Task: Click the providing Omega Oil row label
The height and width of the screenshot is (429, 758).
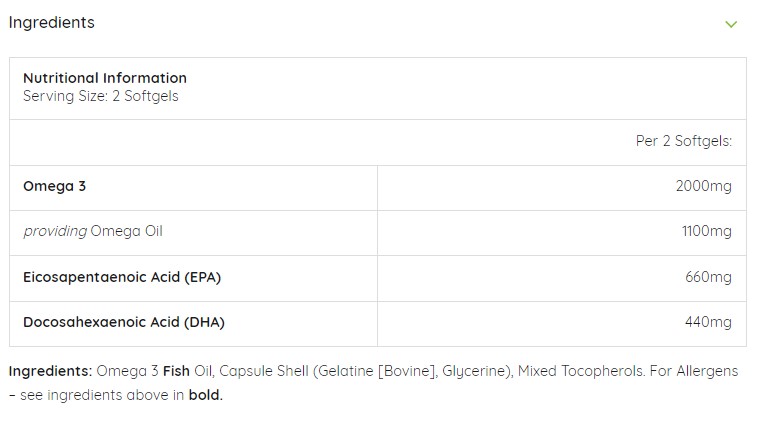Action: (x=93, y=231)
